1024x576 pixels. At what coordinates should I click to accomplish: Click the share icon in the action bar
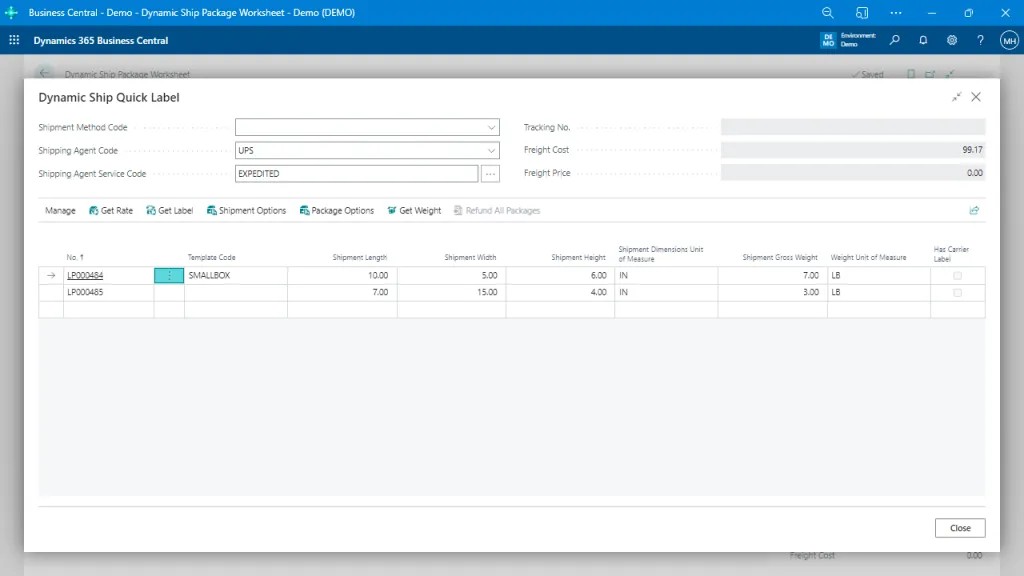pyautogui.click(x=974, y=211)
